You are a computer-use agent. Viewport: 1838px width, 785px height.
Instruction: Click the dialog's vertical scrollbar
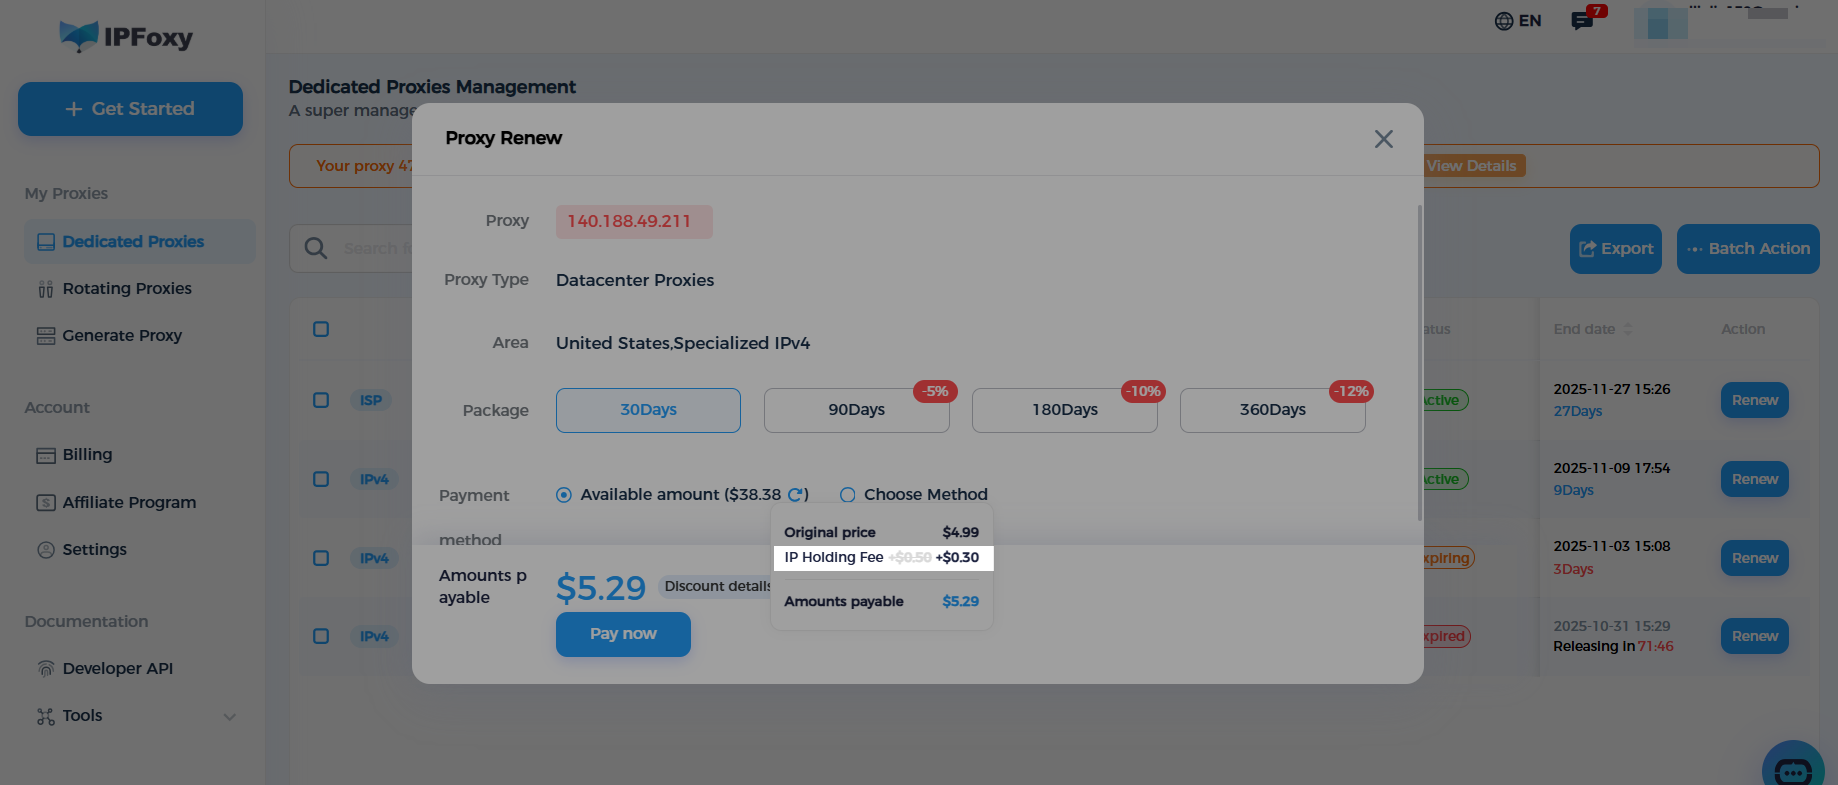pos(1419,363)
